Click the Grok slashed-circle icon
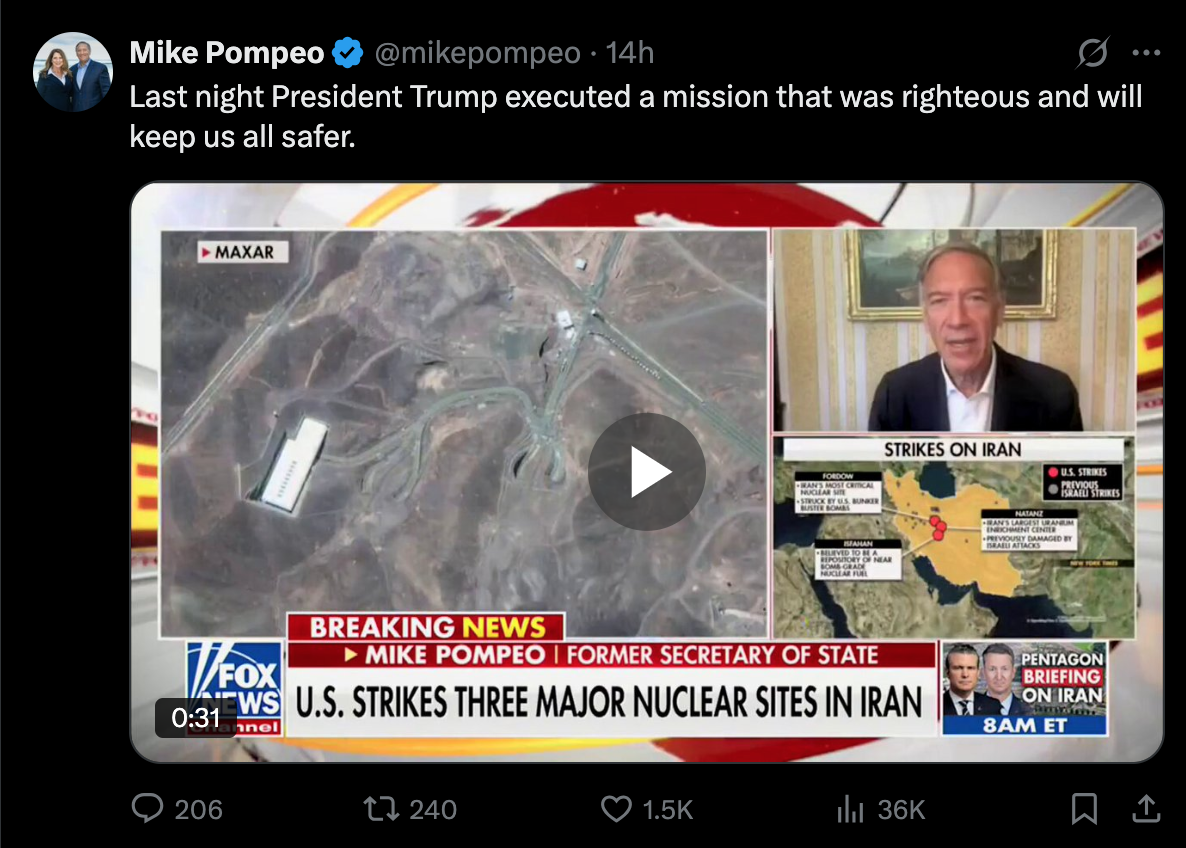The image size is (1186, 848). [1093, 52]
